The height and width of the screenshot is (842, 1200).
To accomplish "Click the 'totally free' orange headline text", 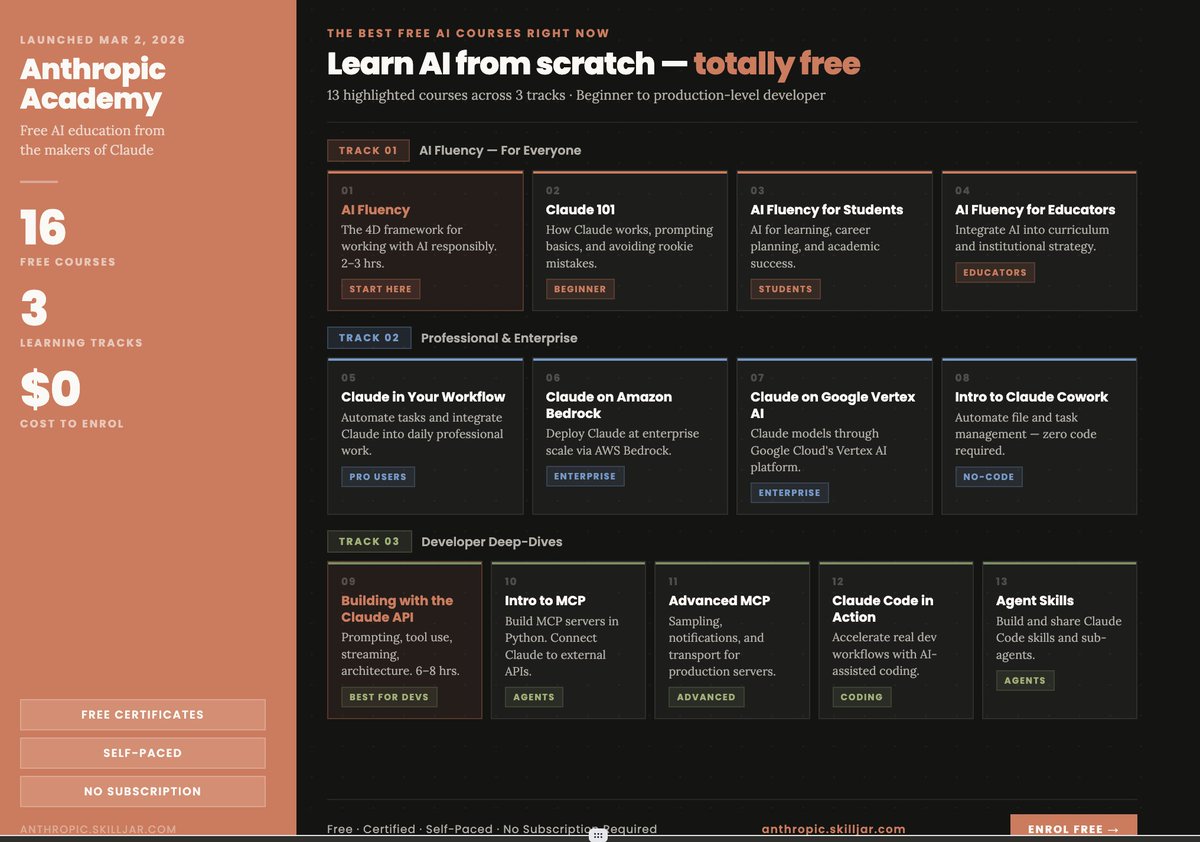I will click(777, 64).
